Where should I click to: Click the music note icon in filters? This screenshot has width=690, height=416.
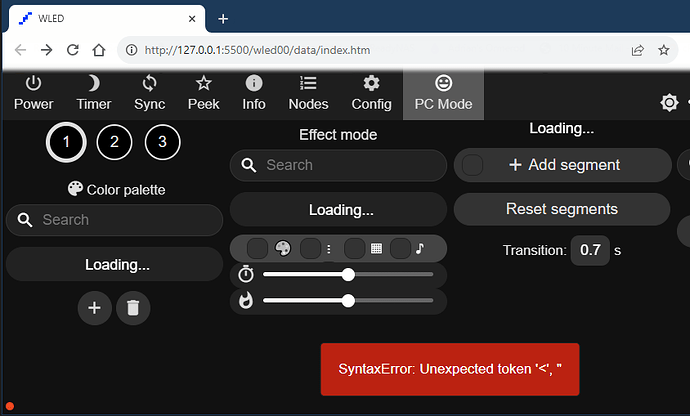click(x=420, y=249)
